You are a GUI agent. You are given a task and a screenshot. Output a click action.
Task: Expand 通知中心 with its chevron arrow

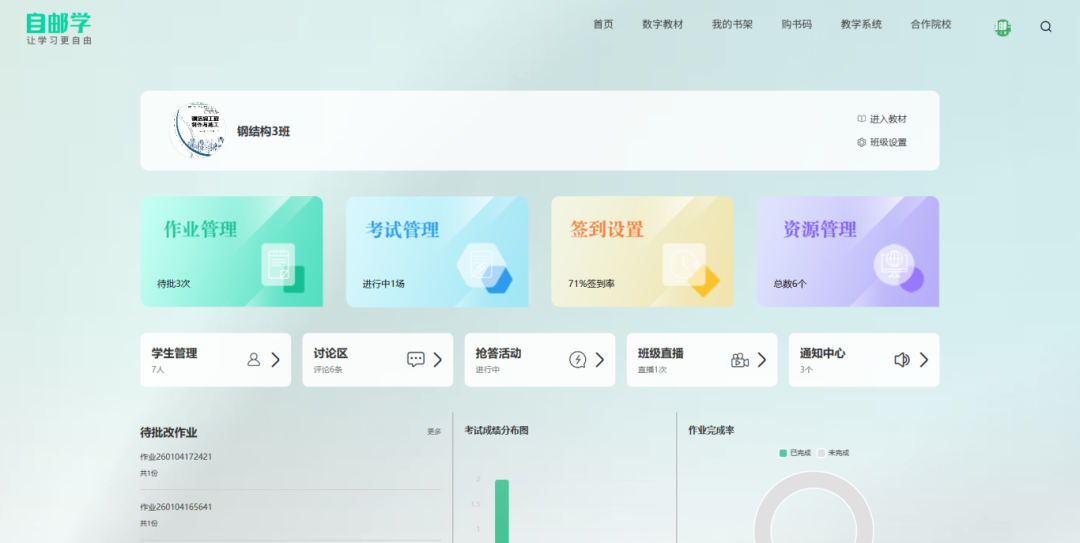click(924, 360)
